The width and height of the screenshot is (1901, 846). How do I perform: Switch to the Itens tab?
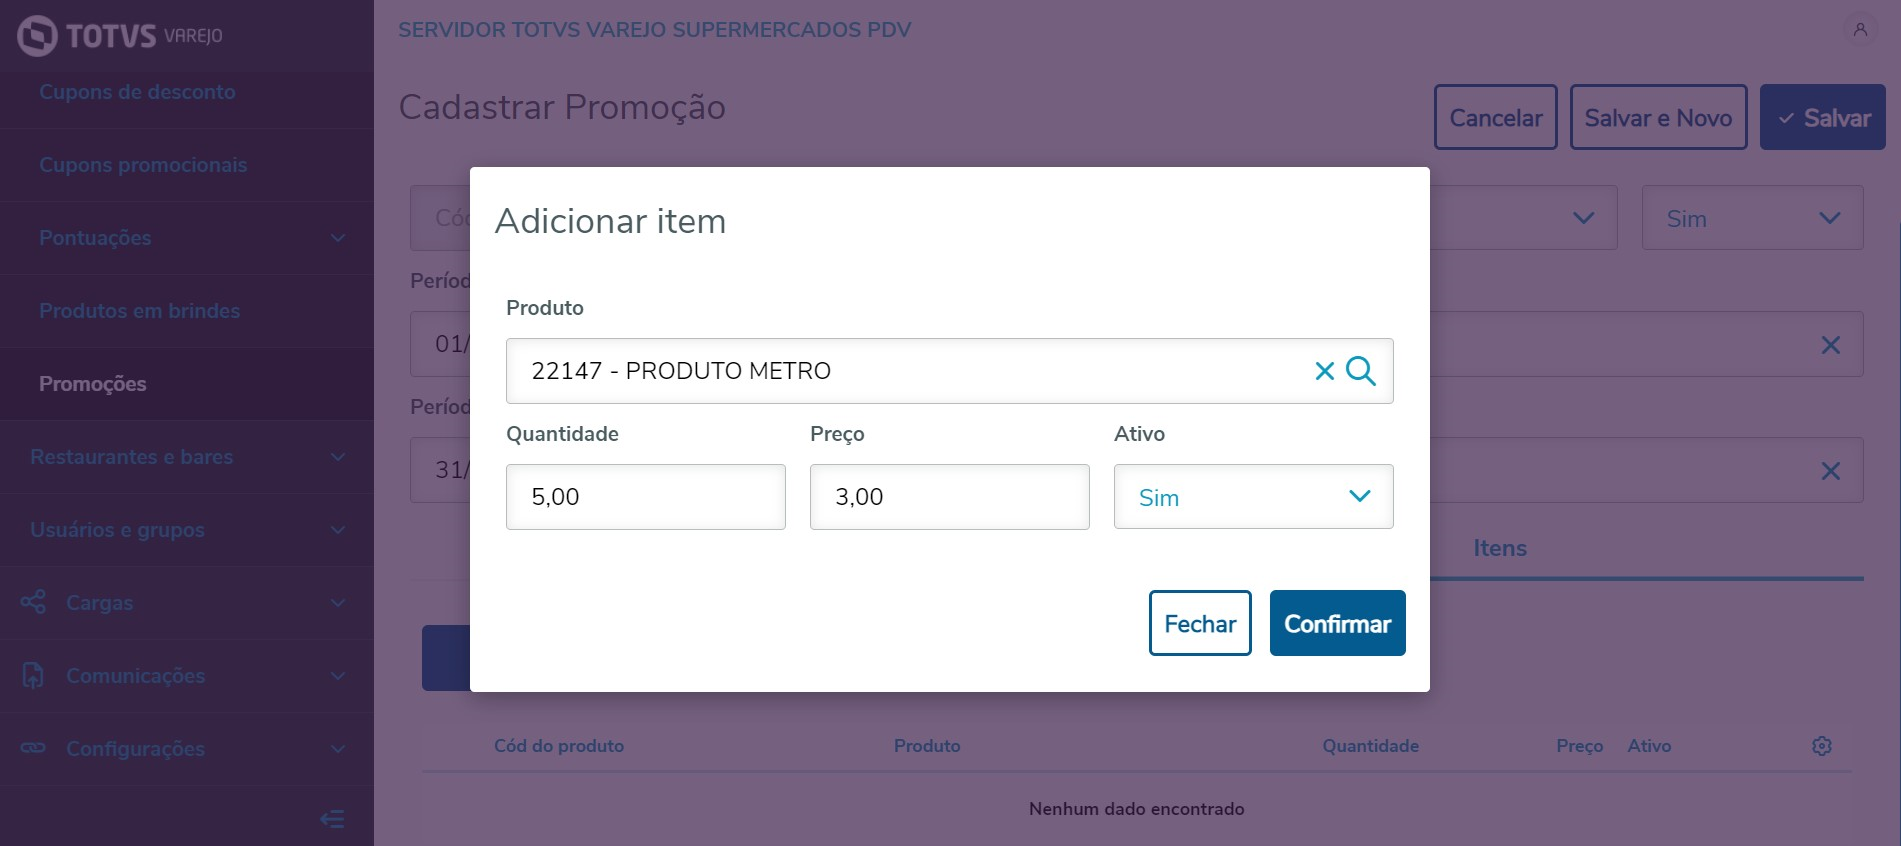pyautogui.click(x=1499, y=548)
